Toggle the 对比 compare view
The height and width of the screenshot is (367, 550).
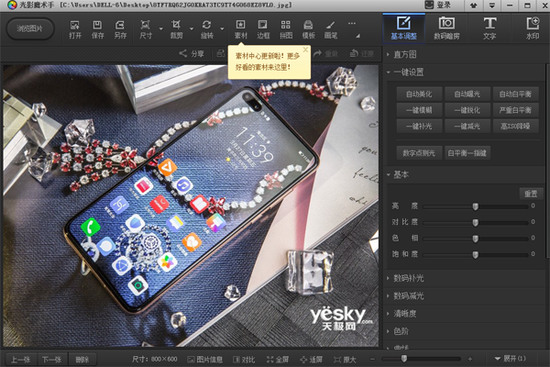(244, 359)
